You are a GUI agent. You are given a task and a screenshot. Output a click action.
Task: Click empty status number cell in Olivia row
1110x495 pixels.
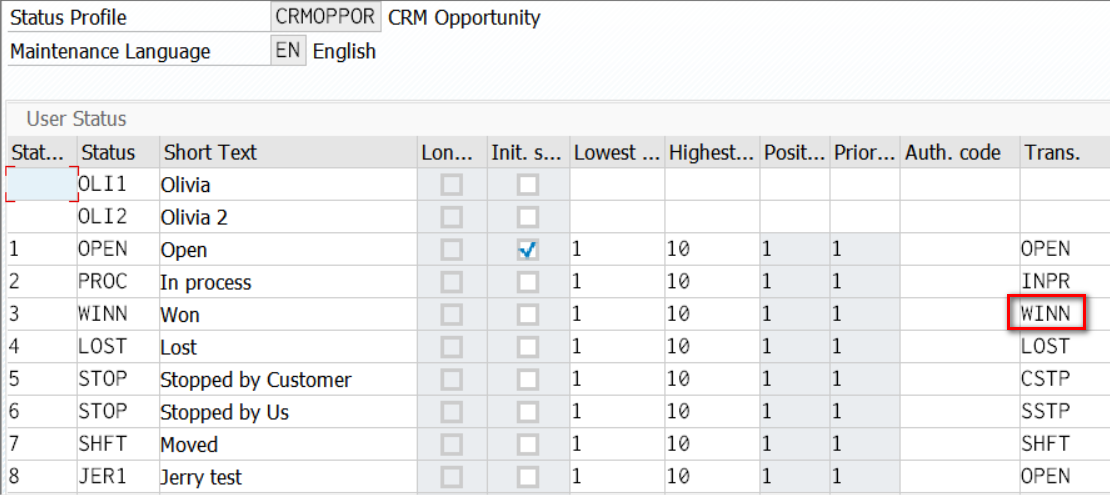42,185
